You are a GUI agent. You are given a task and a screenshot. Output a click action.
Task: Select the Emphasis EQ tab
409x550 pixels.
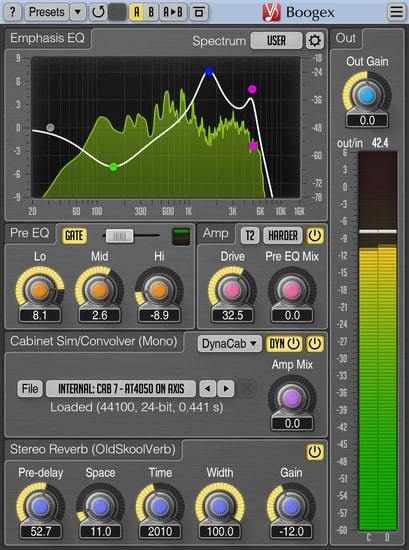pyautogui.click(x=47, y=38)
